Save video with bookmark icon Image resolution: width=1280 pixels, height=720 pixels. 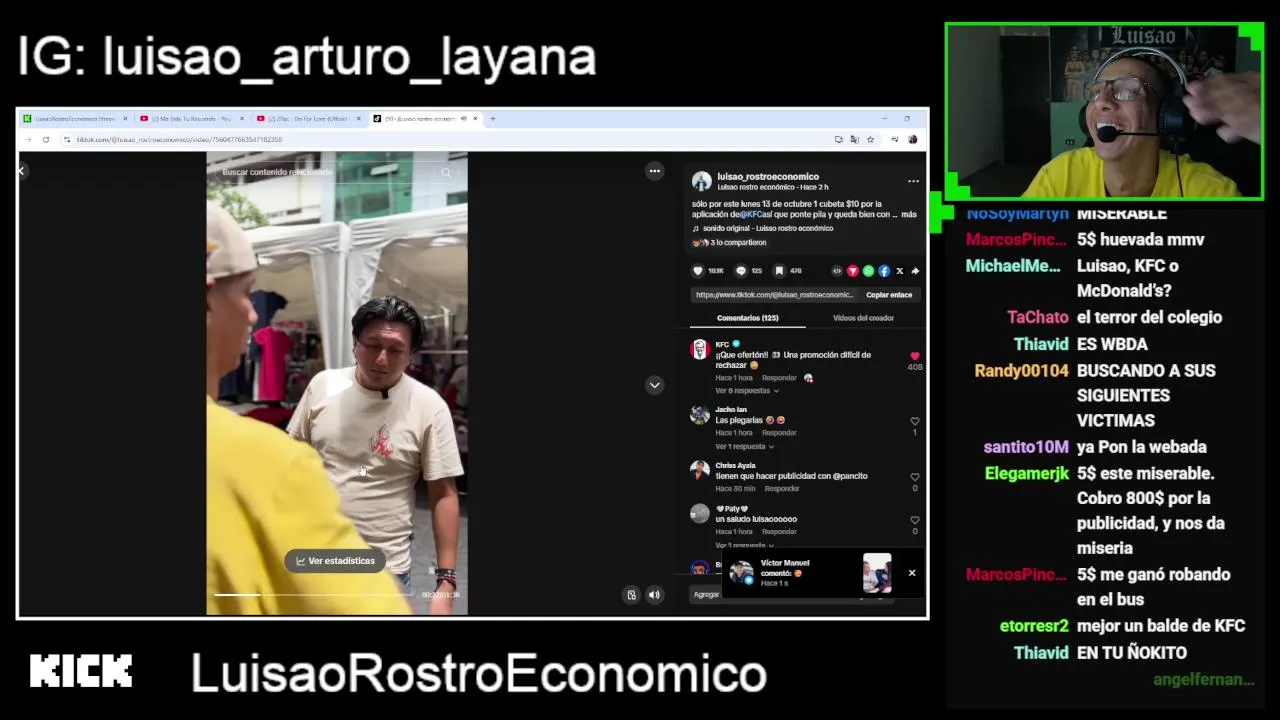(779, 271)
